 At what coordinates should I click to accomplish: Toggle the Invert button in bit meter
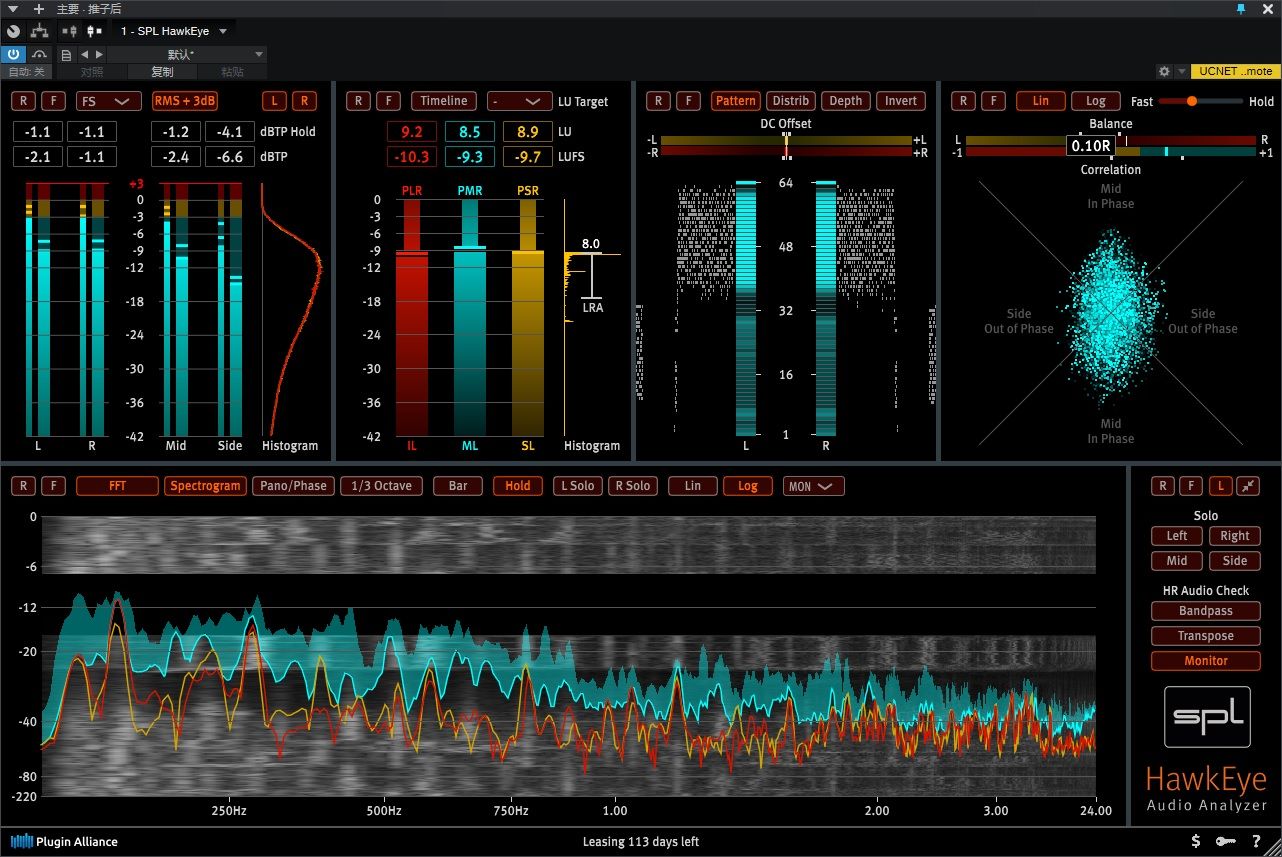click(x=901, y=101)
